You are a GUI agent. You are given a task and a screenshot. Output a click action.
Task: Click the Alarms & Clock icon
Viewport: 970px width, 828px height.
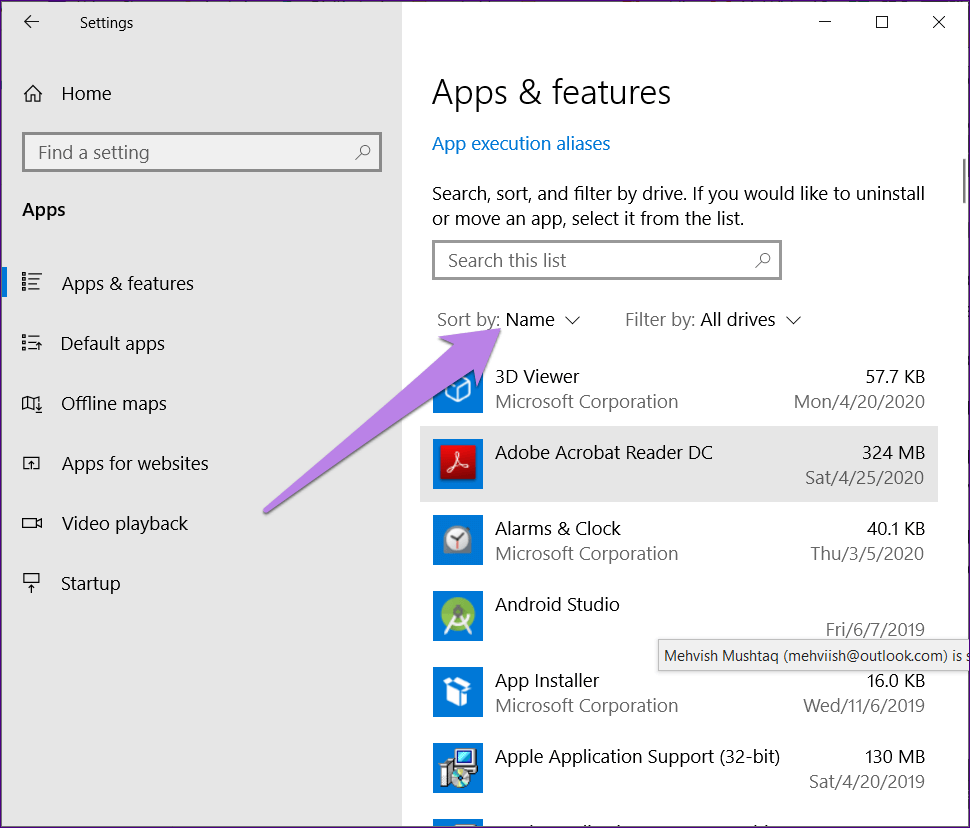458,540
